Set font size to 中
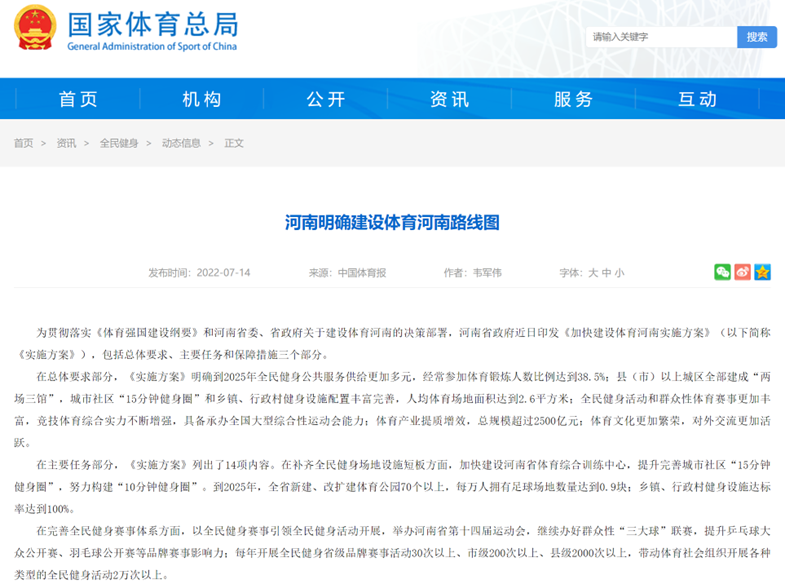Screen dimensions: 785x586 [x=606, y=273]
